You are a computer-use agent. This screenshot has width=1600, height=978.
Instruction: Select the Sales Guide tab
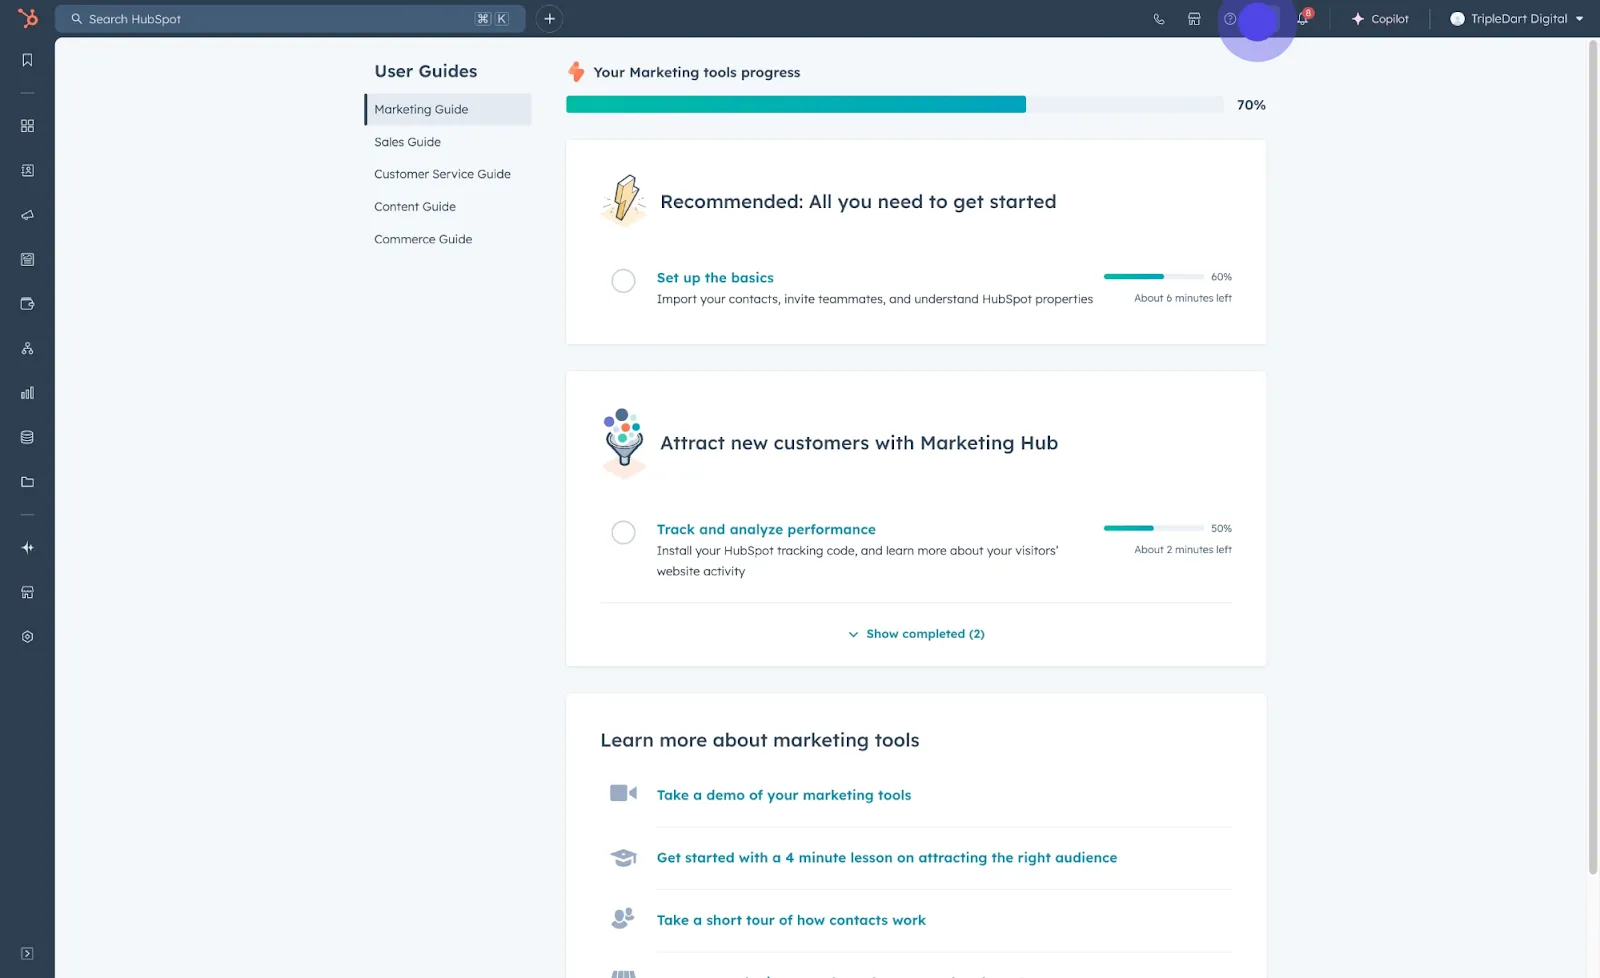(x=407, y=142)
